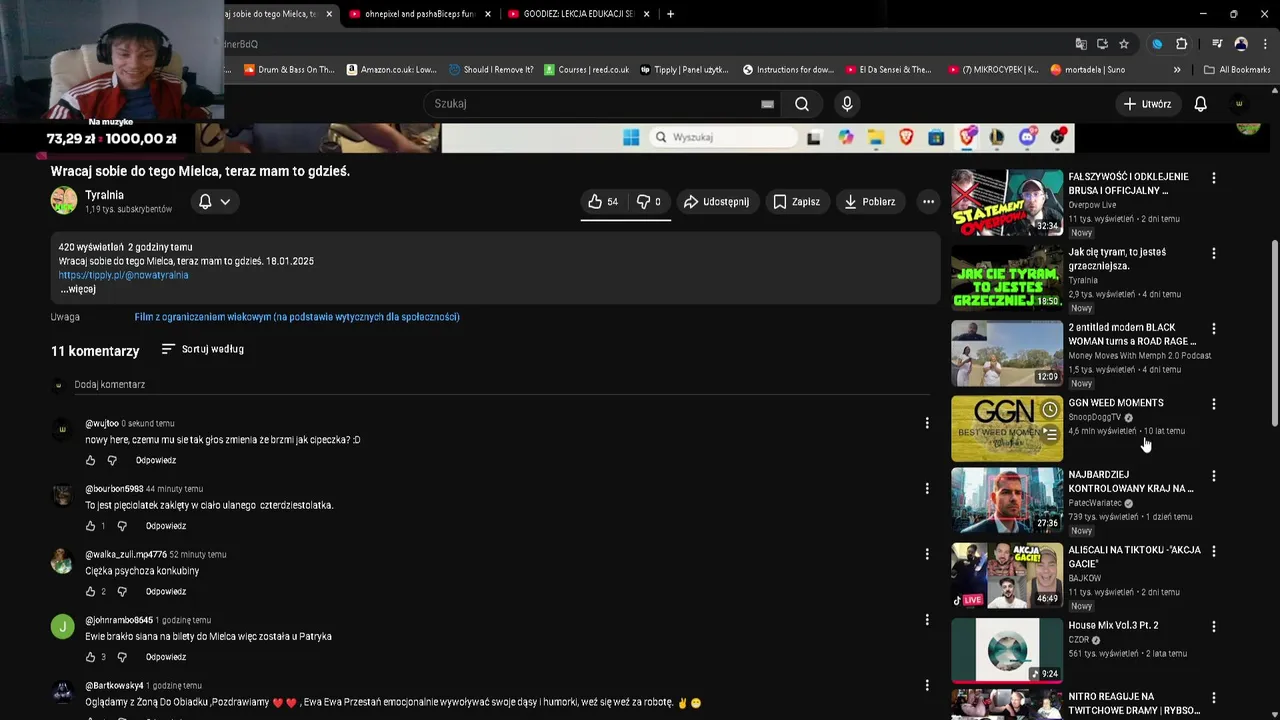The width and height of the screenshot is (1280, 720).
Task: Open the Tipply | Panel użytk... bookmark
Action: [684, 70]
